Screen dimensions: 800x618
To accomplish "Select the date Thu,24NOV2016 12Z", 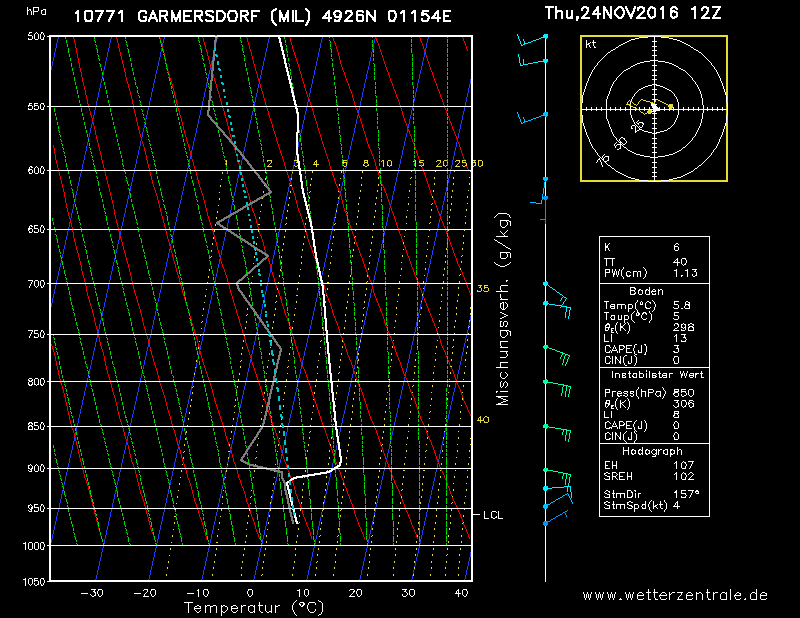I will click(633, 14).
